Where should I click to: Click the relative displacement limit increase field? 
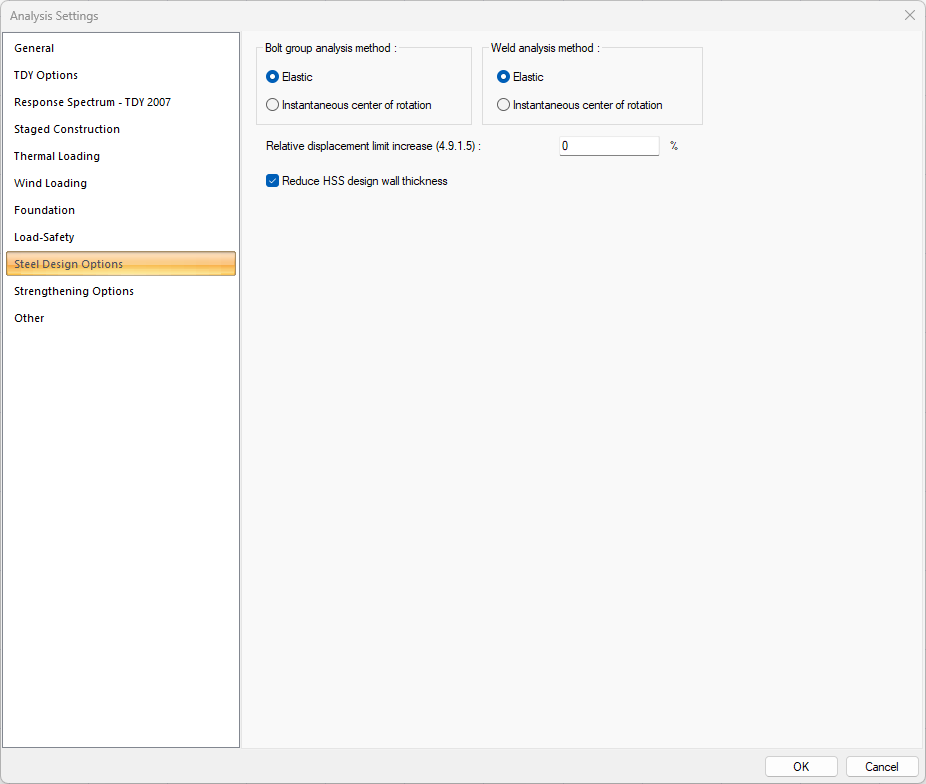(x=608, y=146)
